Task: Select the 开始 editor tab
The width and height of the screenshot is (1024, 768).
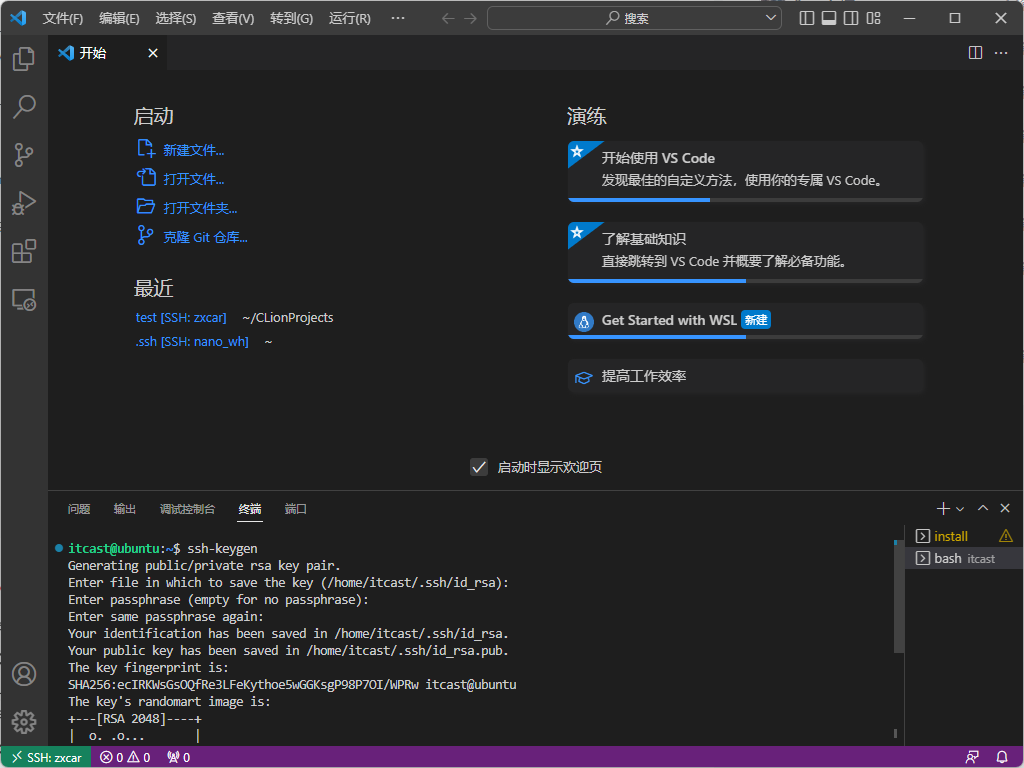Action: [x=108, y=53]
